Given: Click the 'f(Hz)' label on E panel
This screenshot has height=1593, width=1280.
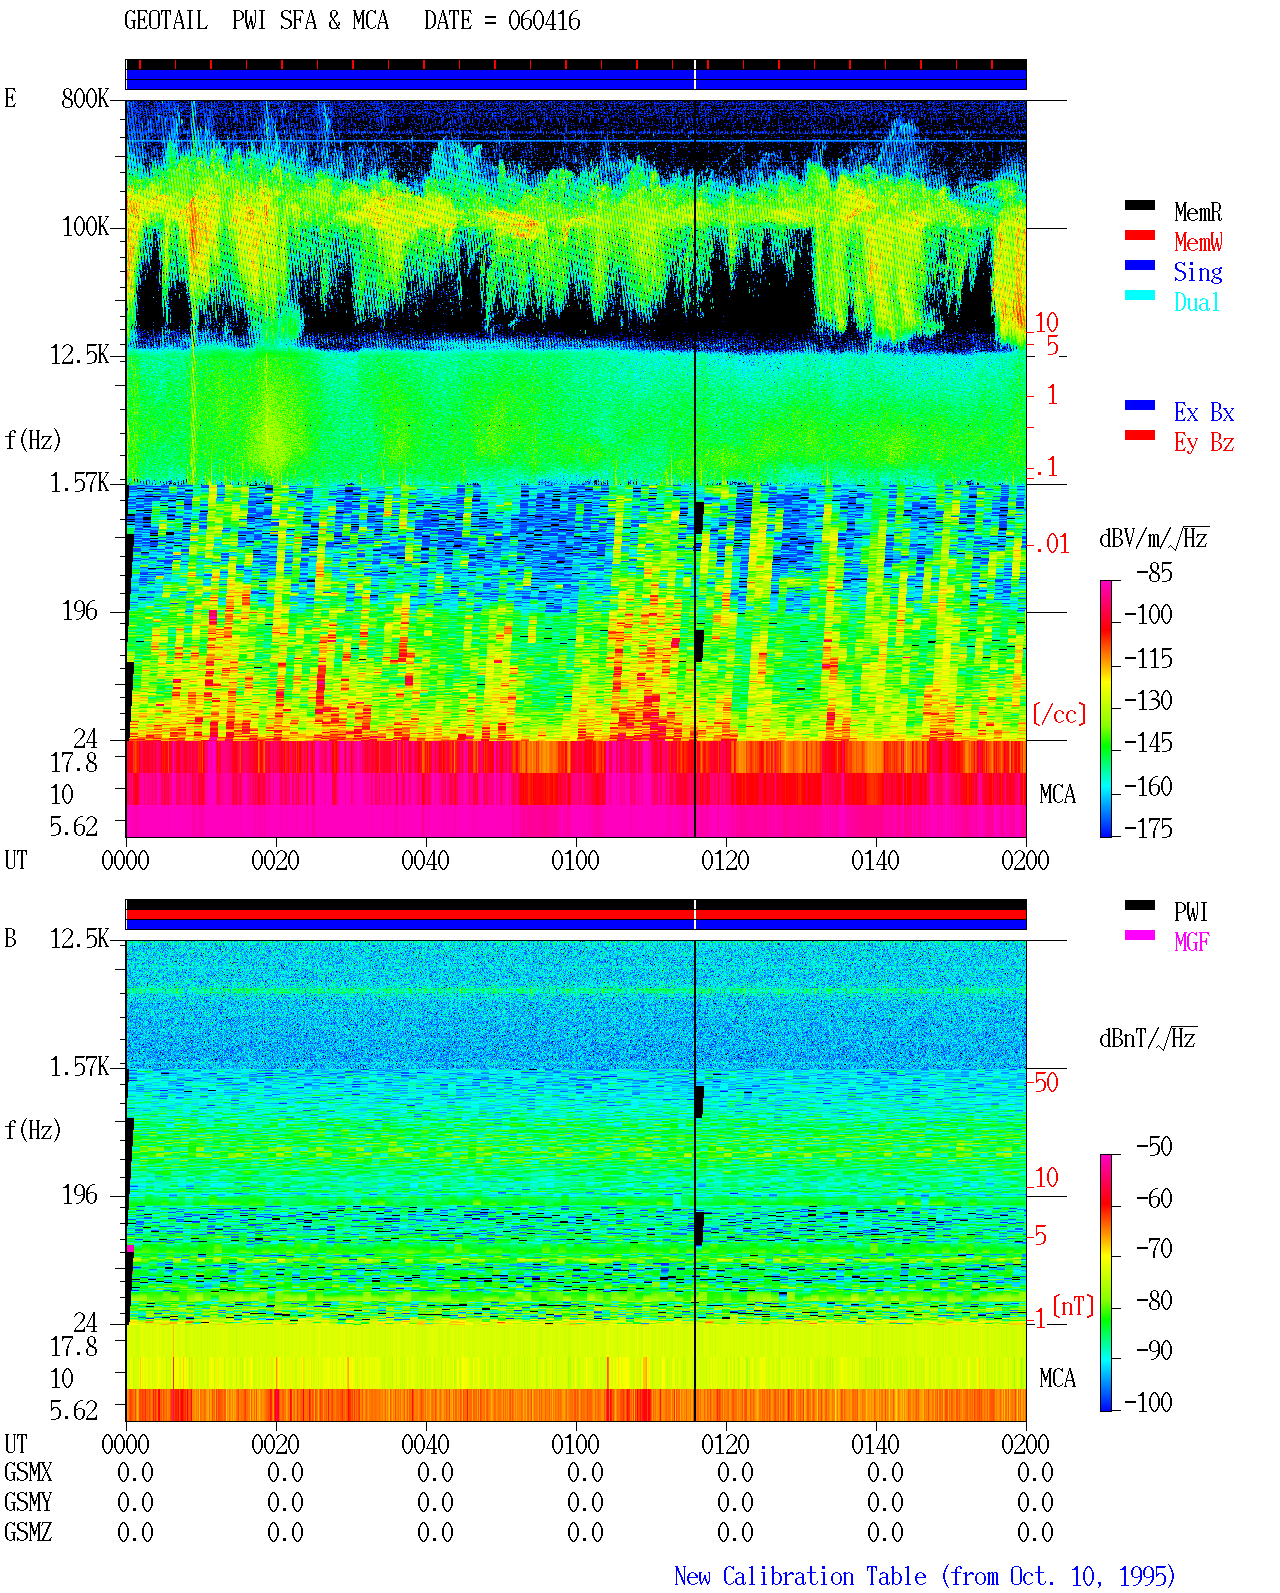Looking at the screenshot, I should tap(33, 440).
